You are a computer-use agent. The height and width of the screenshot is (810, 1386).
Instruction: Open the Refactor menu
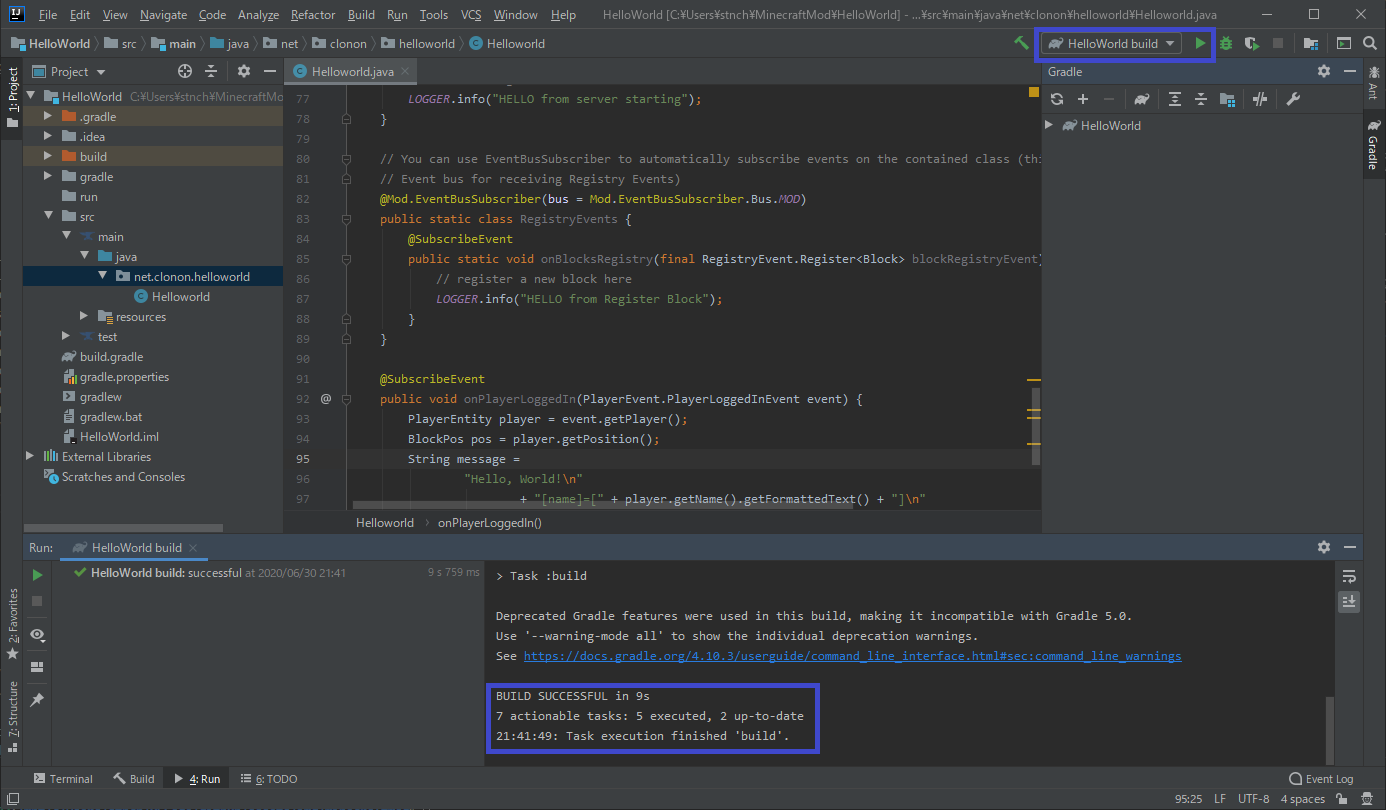tap(313, 15)
